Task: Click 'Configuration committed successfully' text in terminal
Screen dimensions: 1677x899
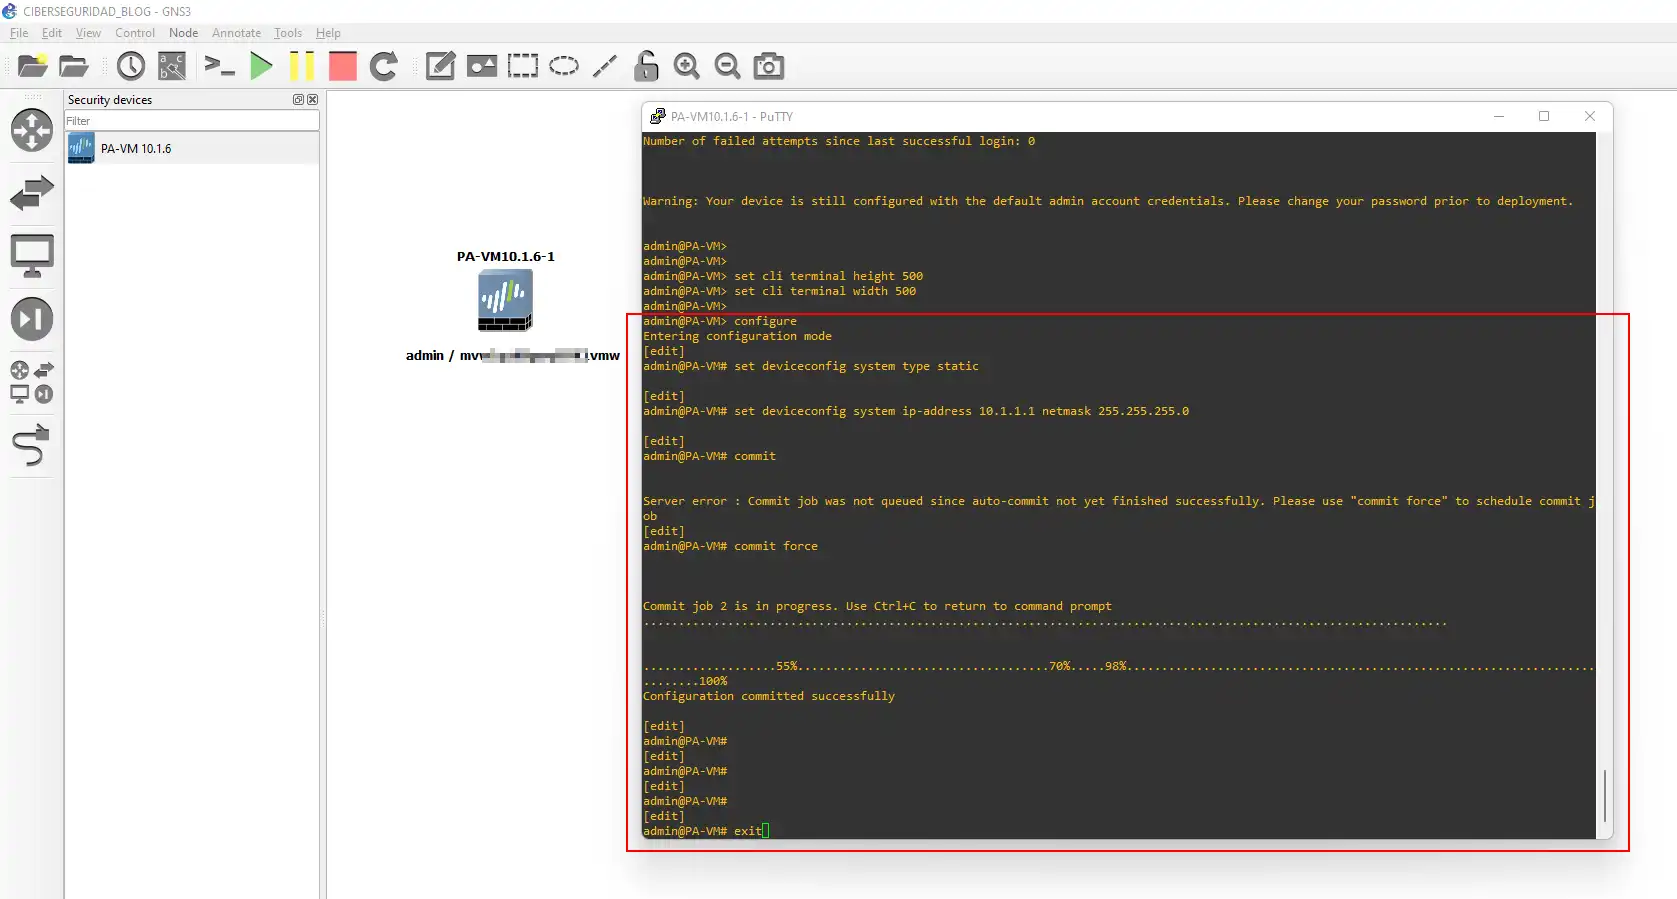Action: [769, 696]
